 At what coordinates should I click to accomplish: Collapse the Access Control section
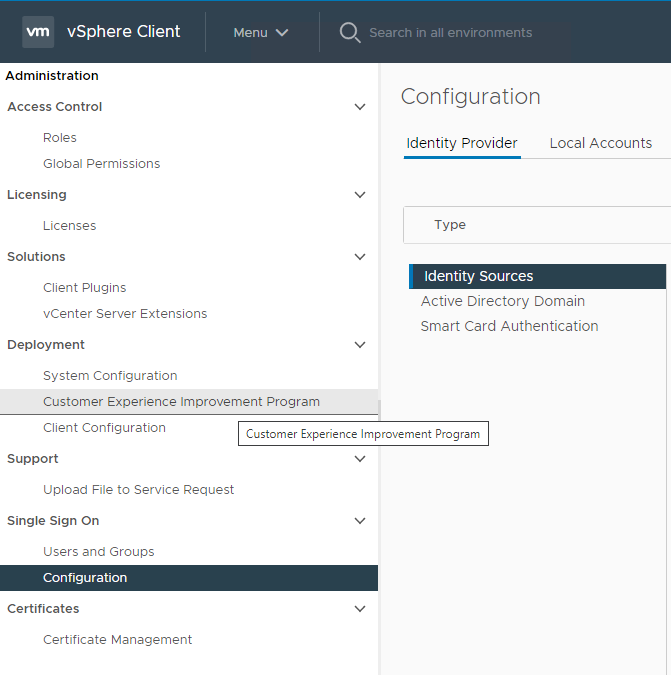[x=360, y=107]
